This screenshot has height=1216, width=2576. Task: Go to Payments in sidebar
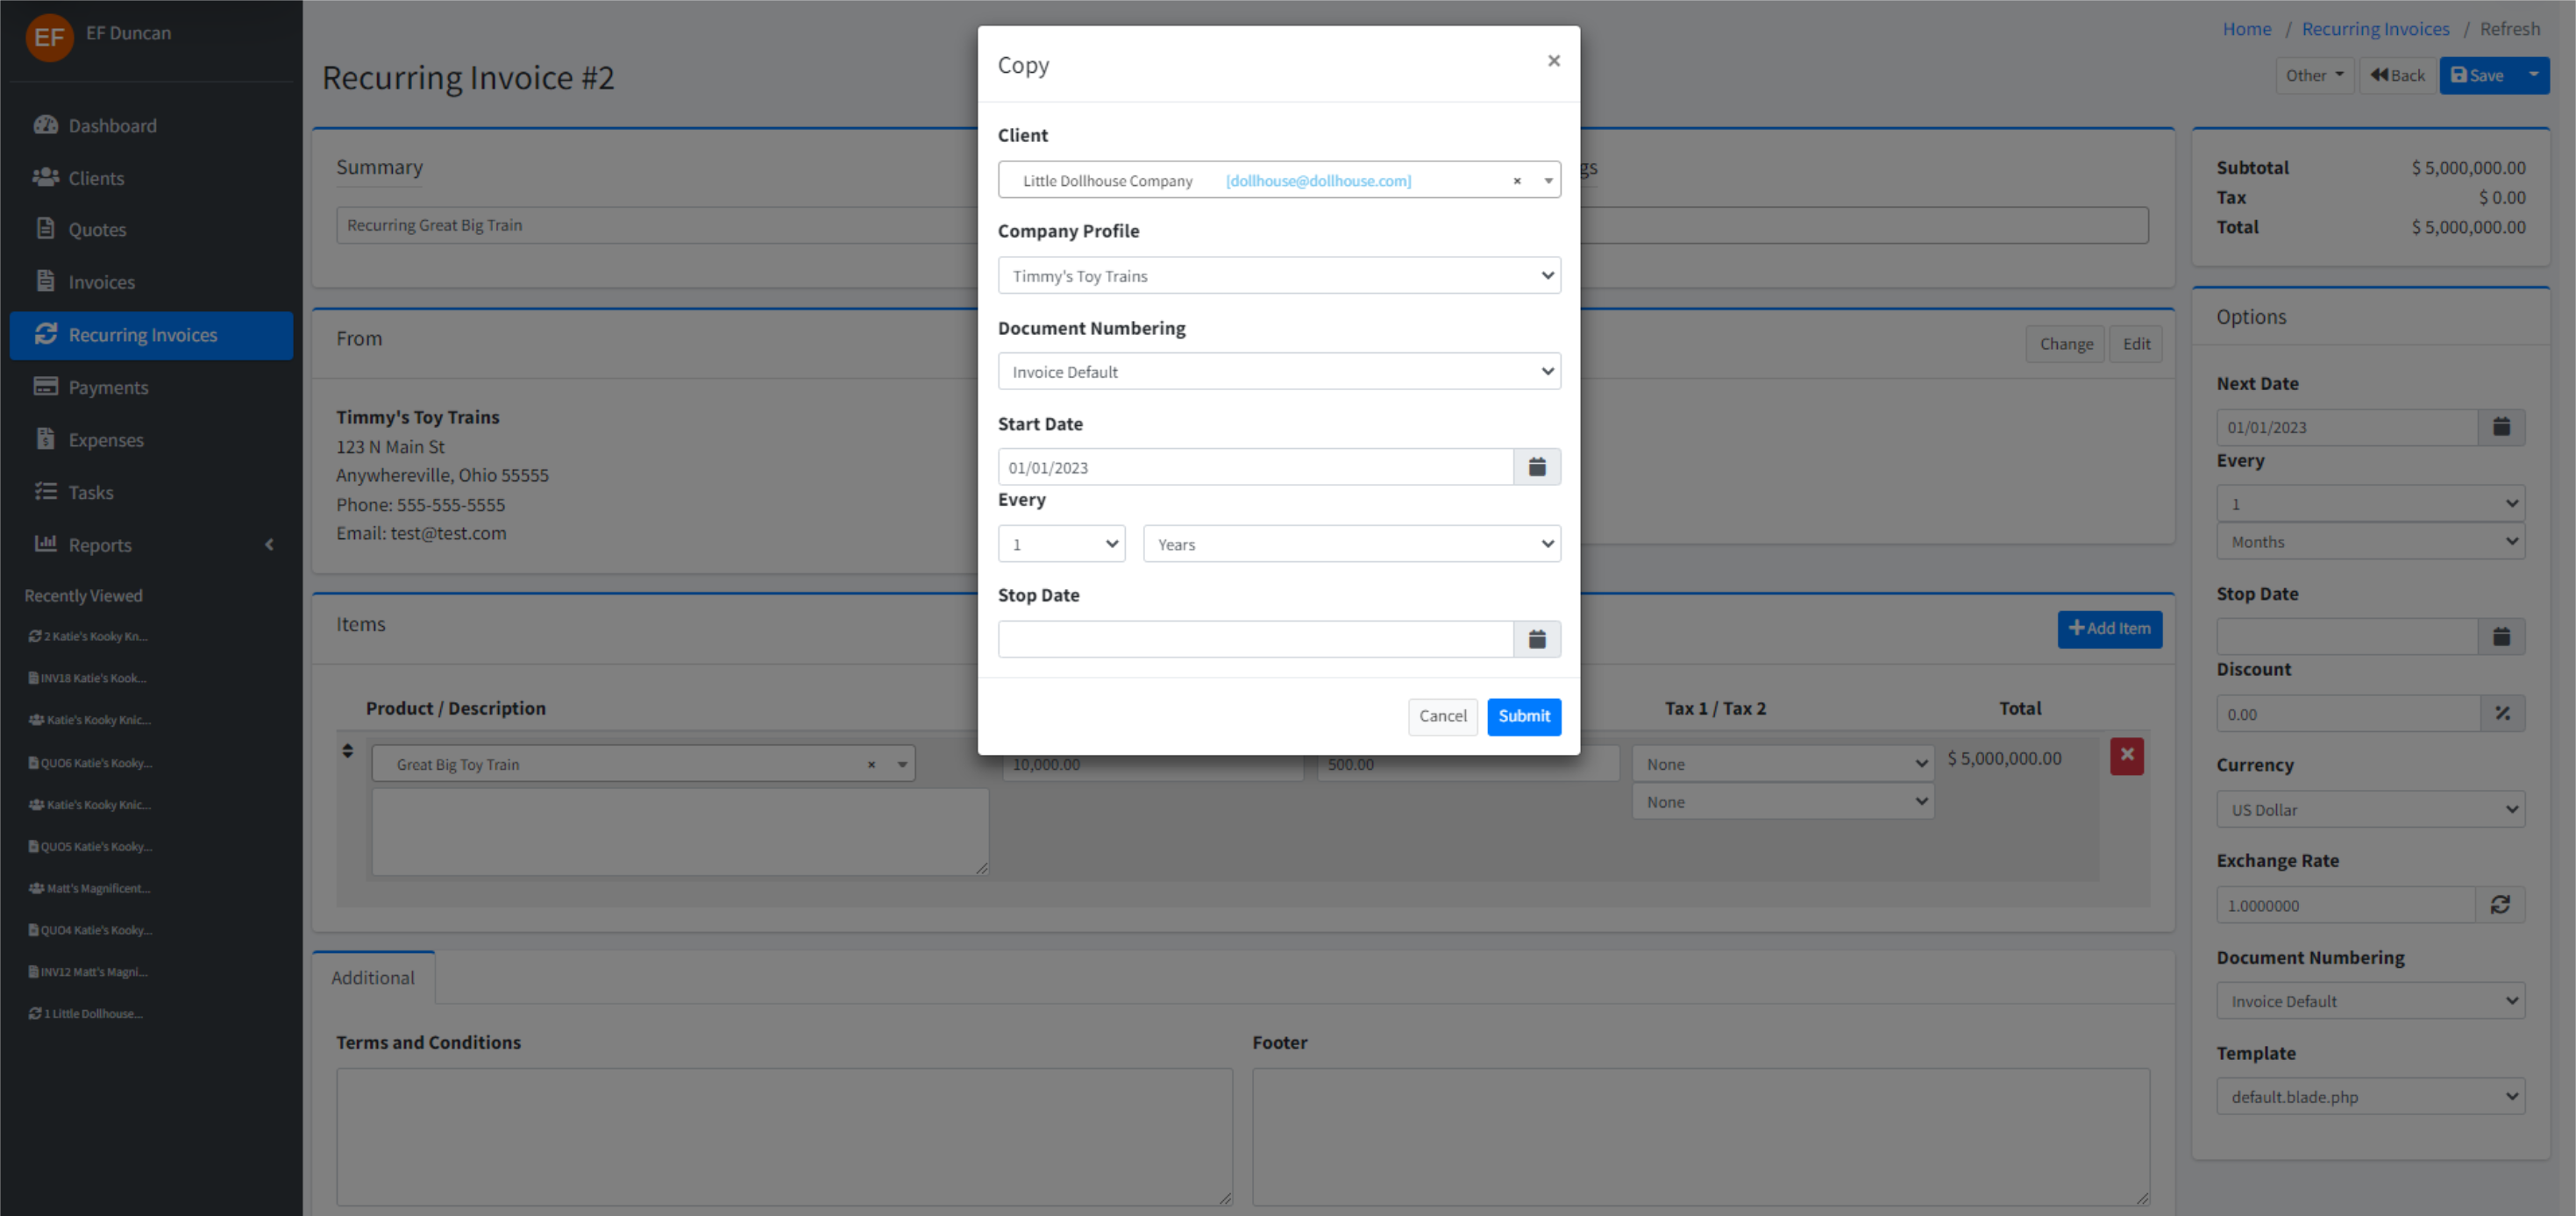coord(108,387)
